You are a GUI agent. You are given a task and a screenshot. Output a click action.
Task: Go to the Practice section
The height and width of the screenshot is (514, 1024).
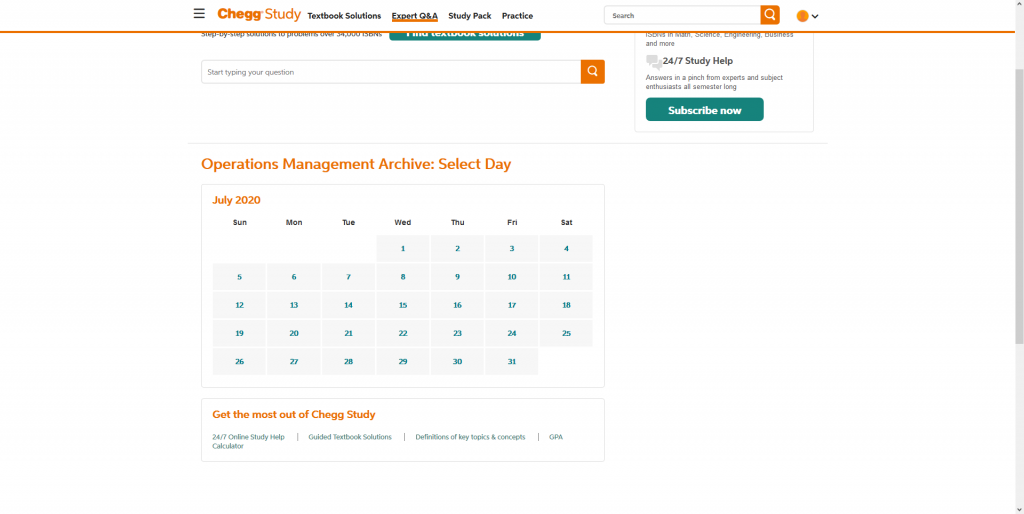(x=517, y=16)
